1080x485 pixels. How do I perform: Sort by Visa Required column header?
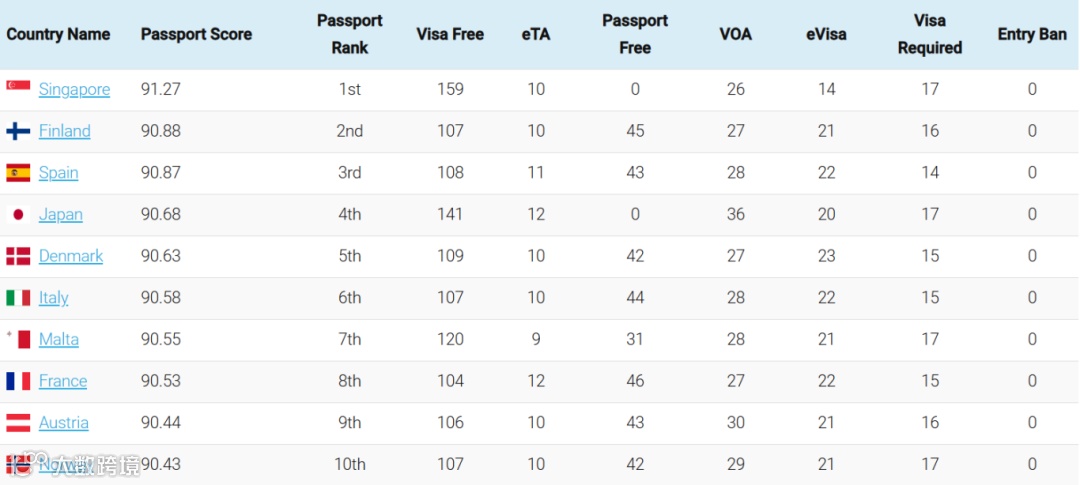930,34
